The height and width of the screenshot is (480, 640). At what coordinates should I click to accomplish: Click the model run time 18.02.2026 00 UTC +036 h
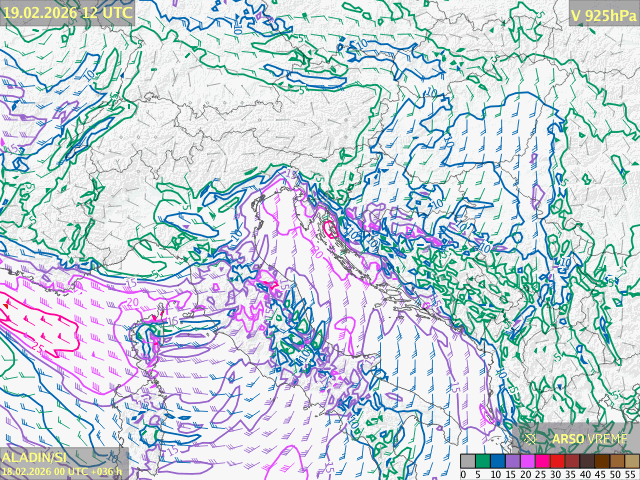pos(62,470)
